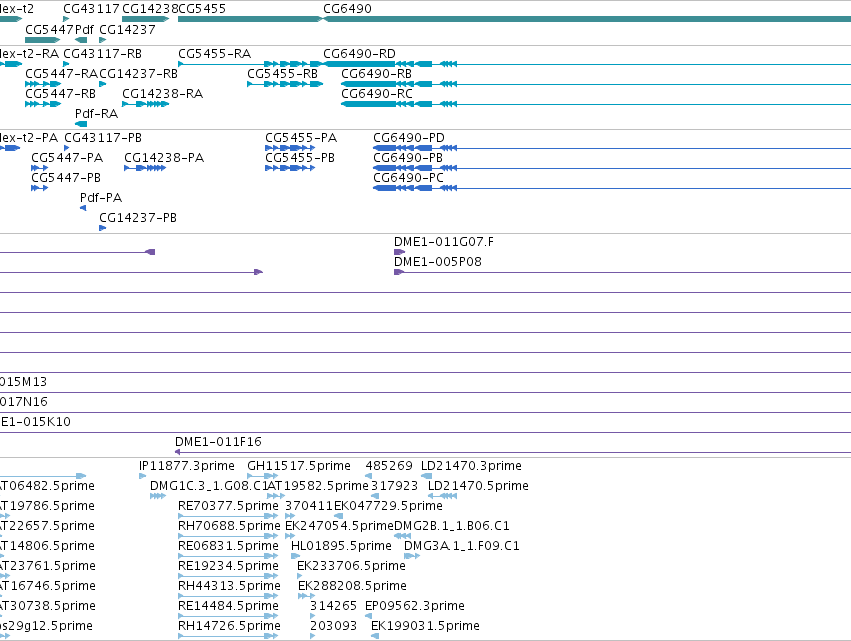Select protein CG14237-PB

(138, 218)
